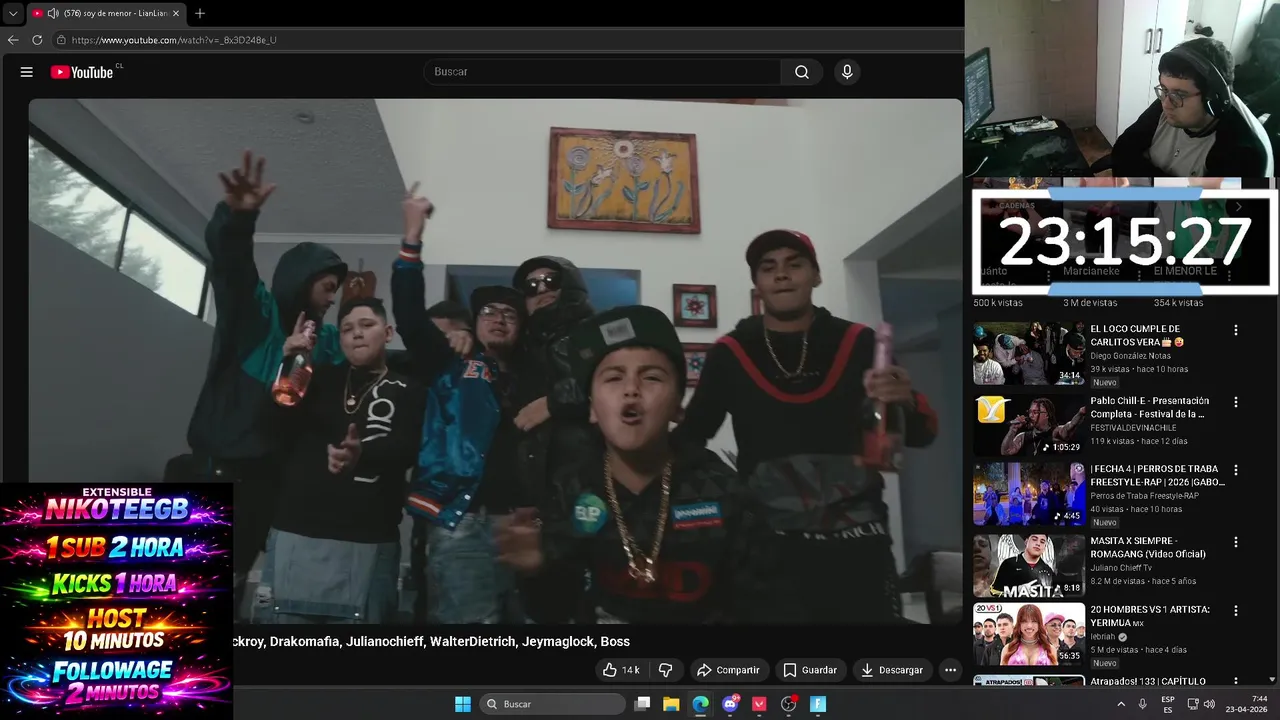
Task: Open options menu for 'PERROS DE TRABA' video
Action: point(1236,470)
